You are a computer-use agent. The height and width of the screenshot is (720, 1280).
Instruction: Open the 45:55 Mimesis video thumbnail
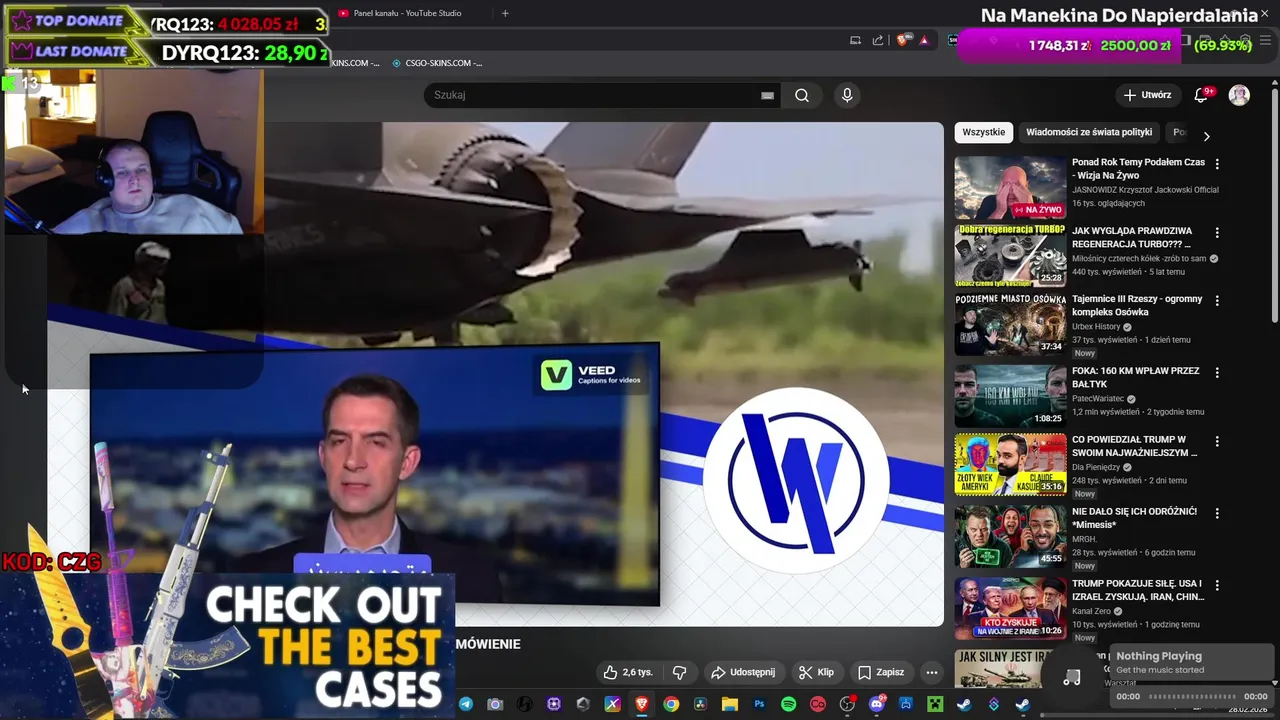click(x=1010, y=537)
